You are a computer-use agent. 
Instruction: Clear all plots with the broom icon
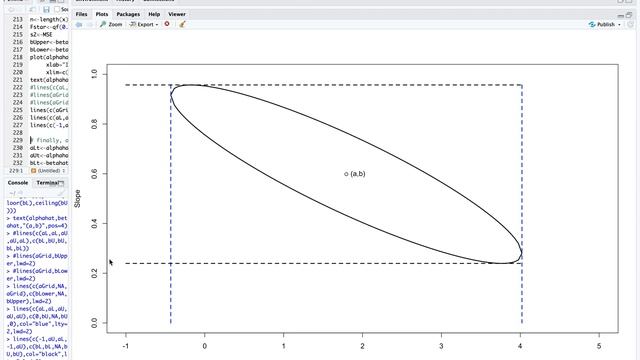tap(182, 24)
